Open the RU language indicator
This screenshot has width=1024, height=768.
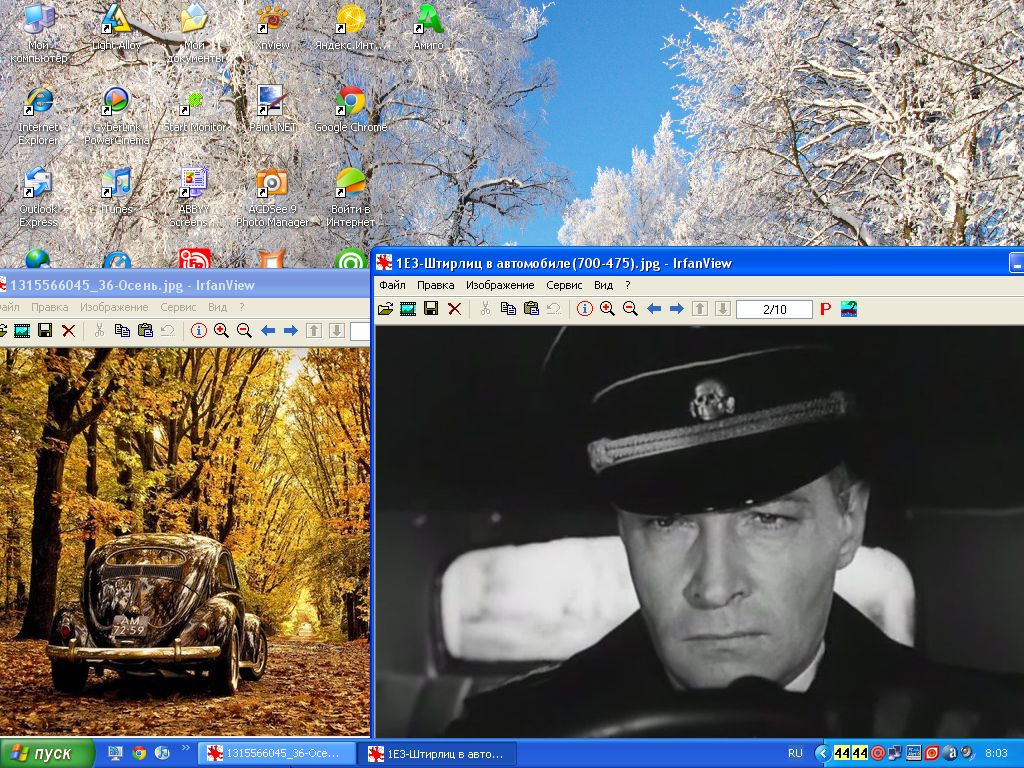[795, 753]
